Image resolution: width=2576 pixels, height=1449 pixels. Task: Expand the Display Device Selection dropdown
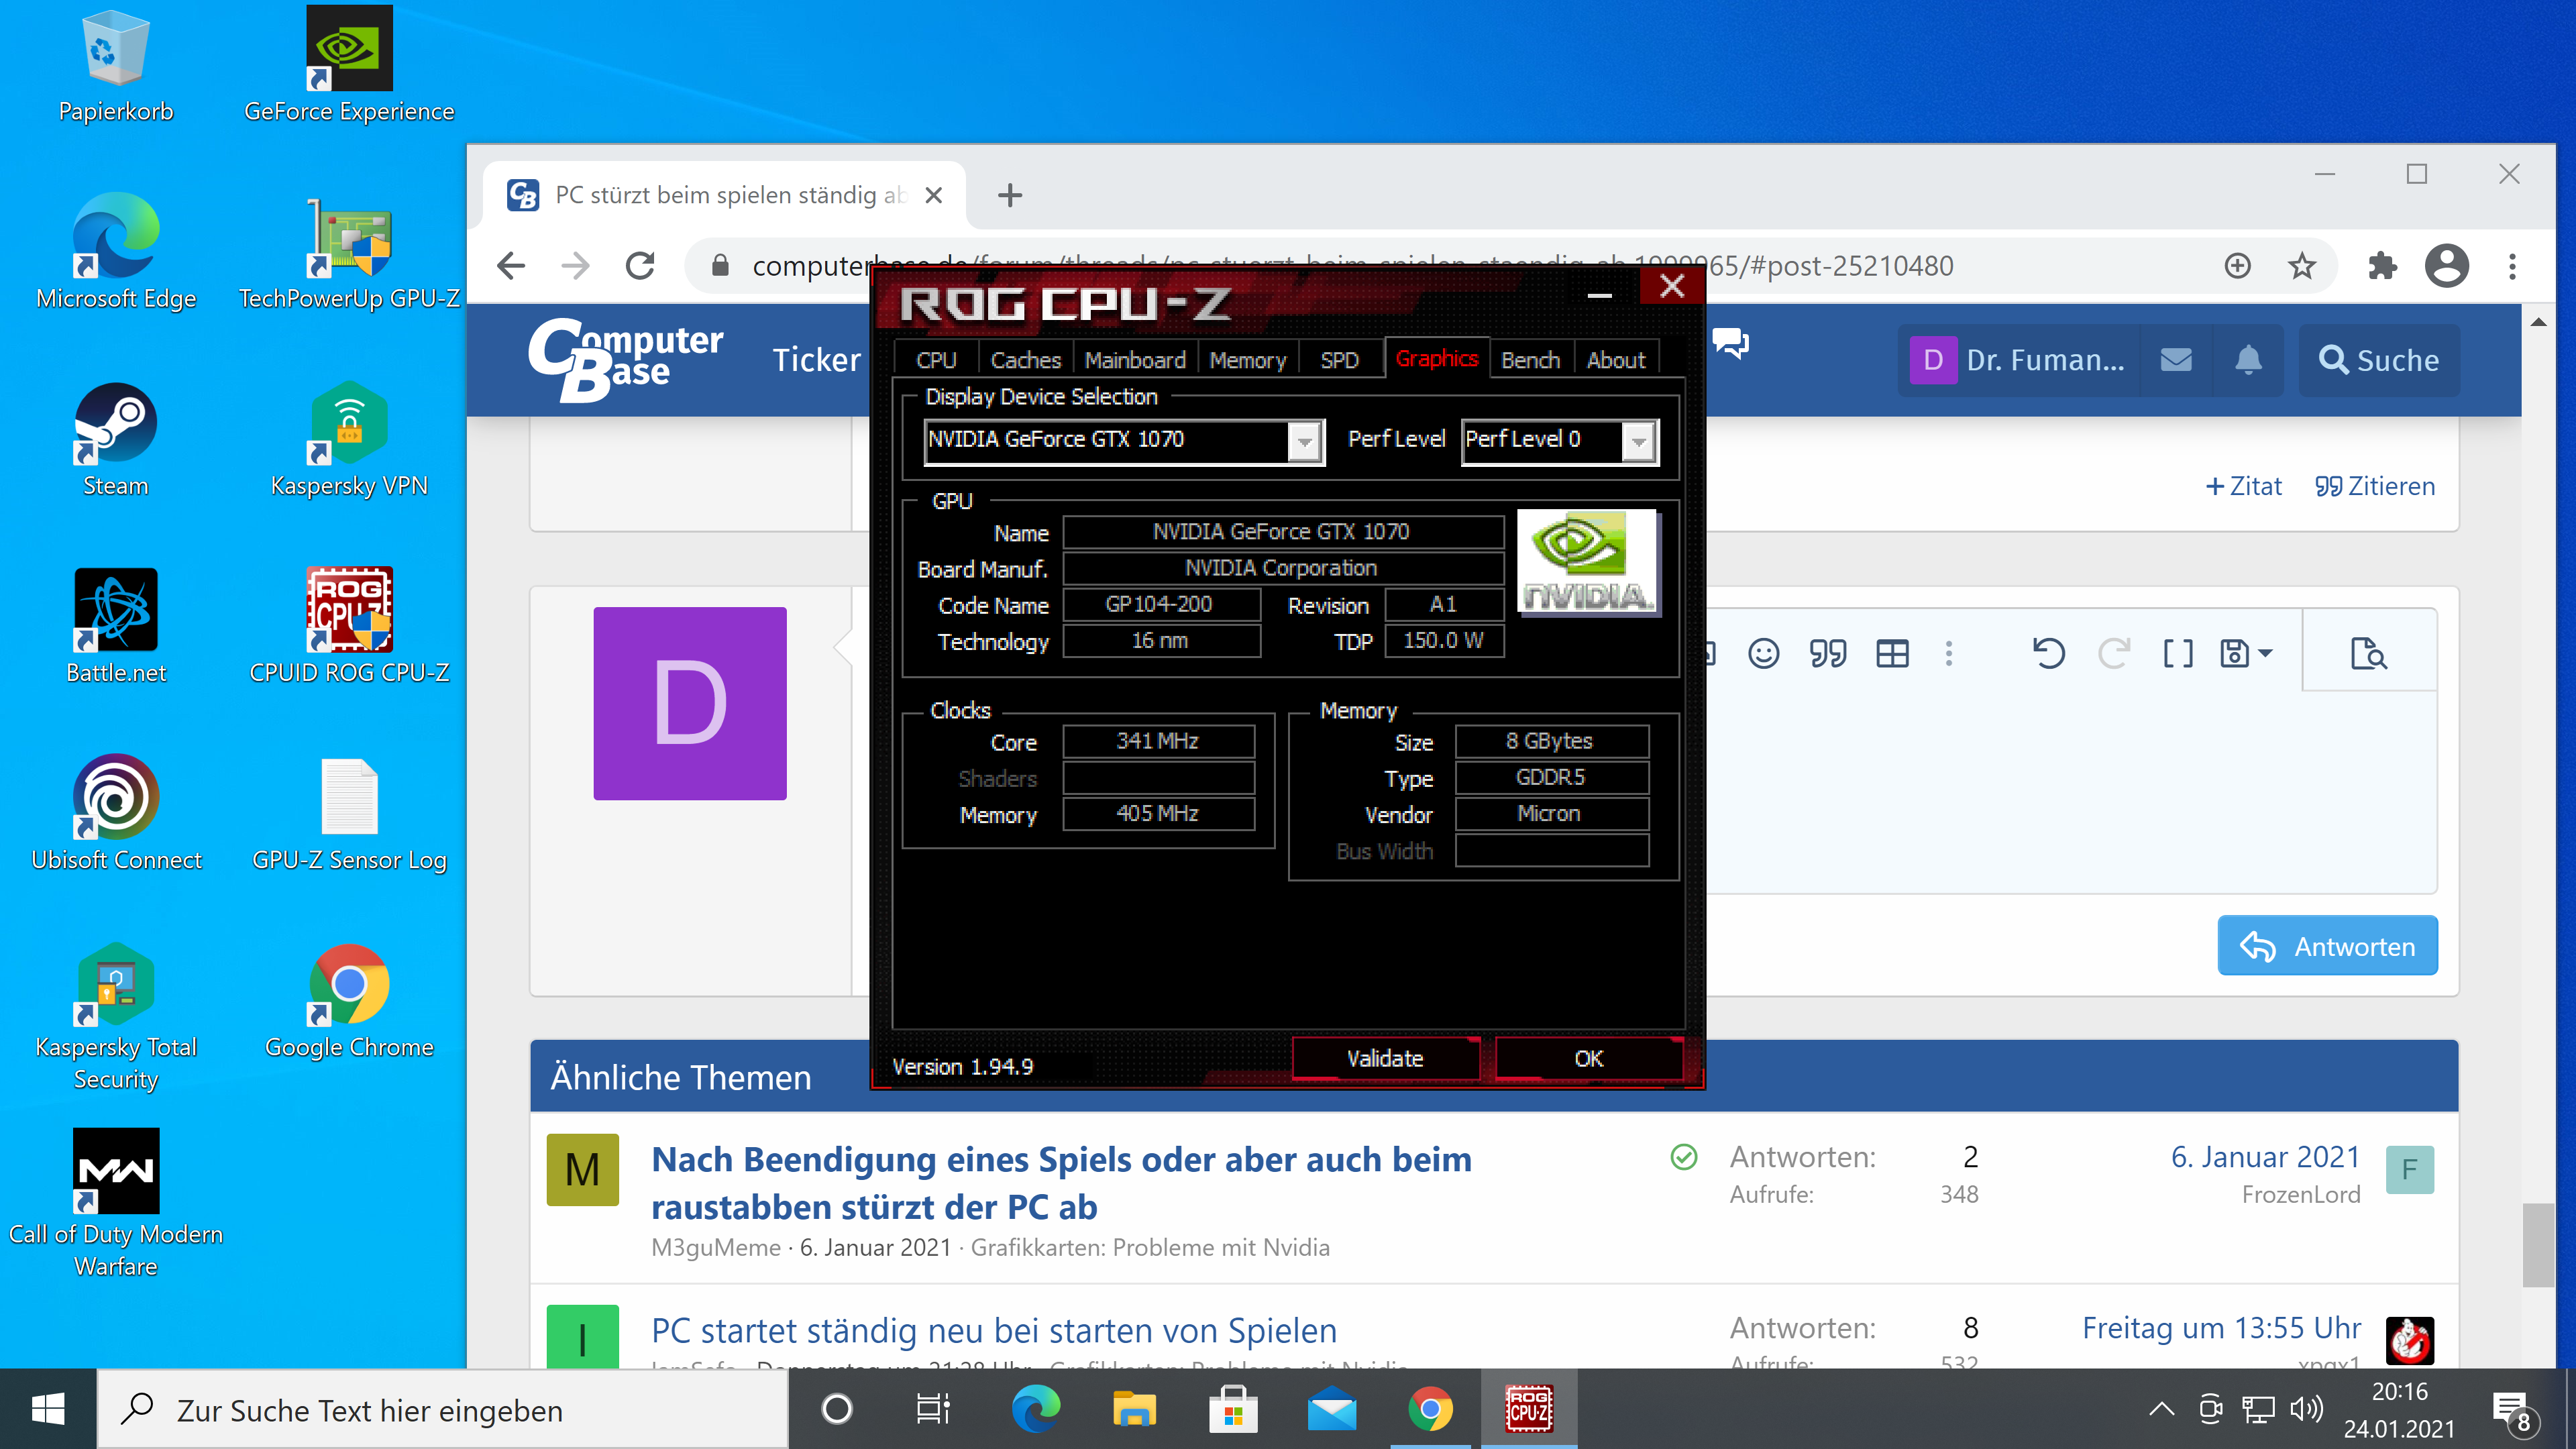[1304, 441]
